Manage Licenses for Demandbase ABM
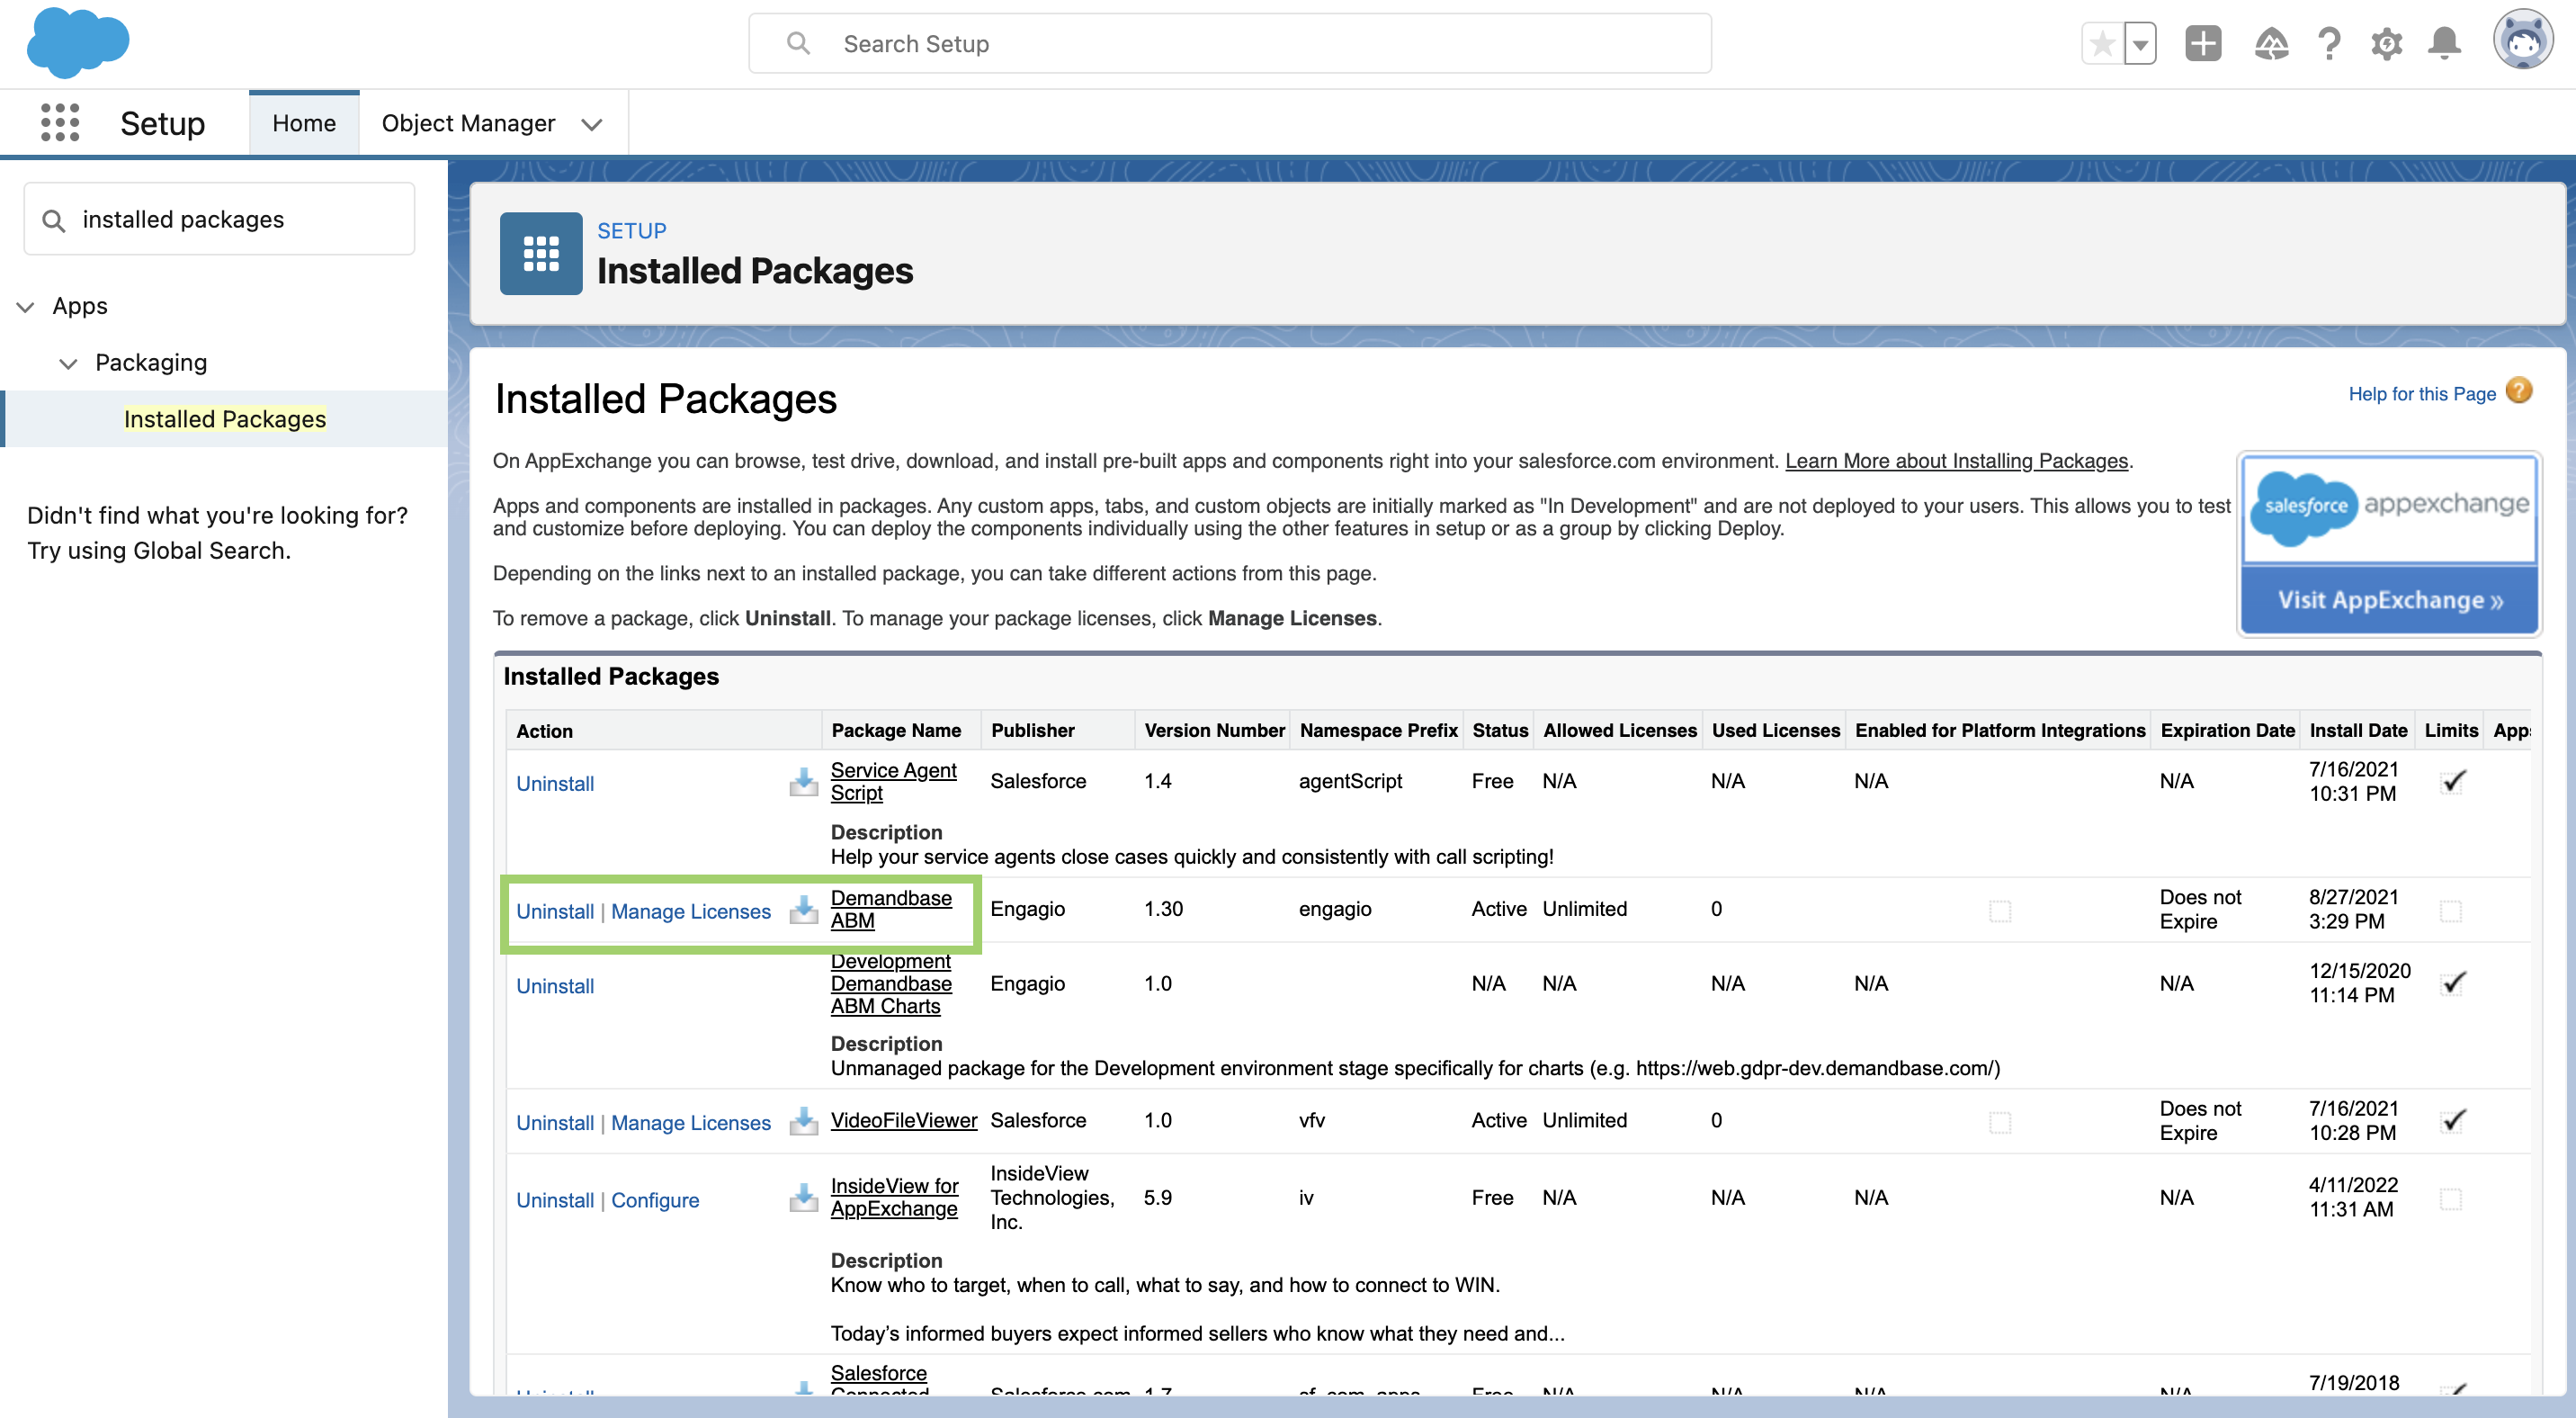2576x1418 pixels. (x=691, y=912)
